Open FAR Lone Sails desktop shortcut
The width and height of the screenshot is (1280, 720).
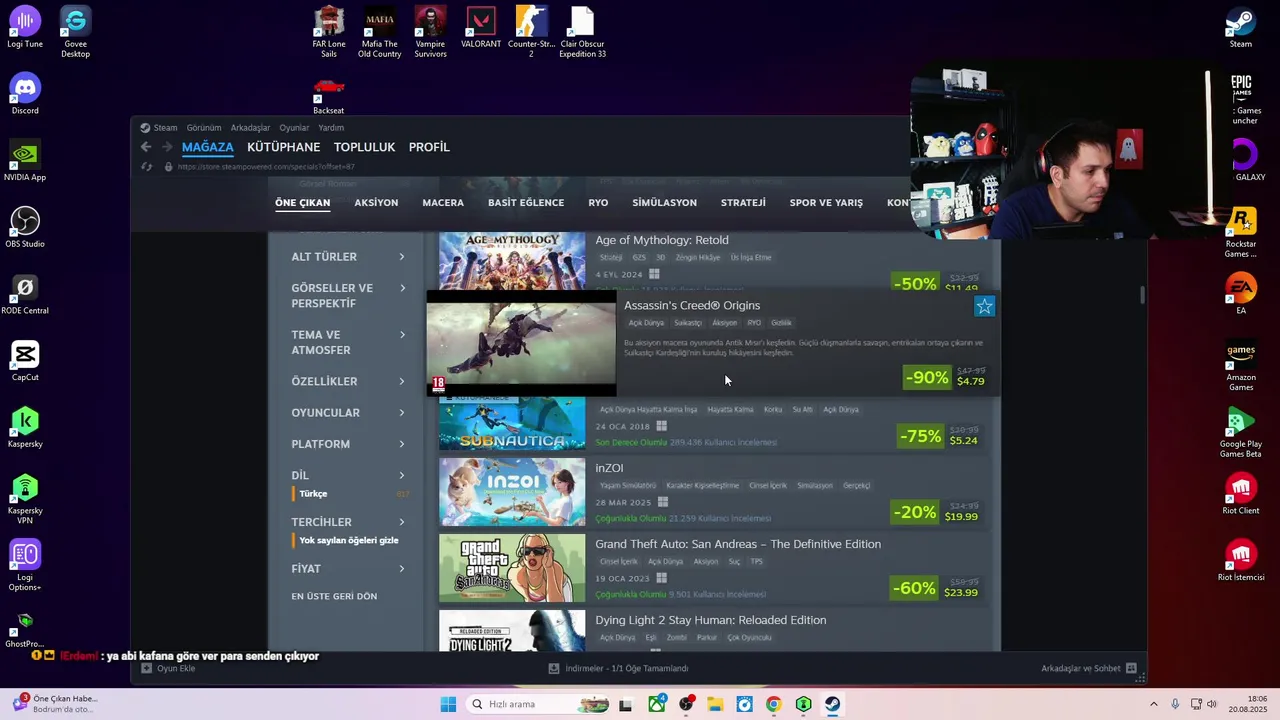point(329,30)
